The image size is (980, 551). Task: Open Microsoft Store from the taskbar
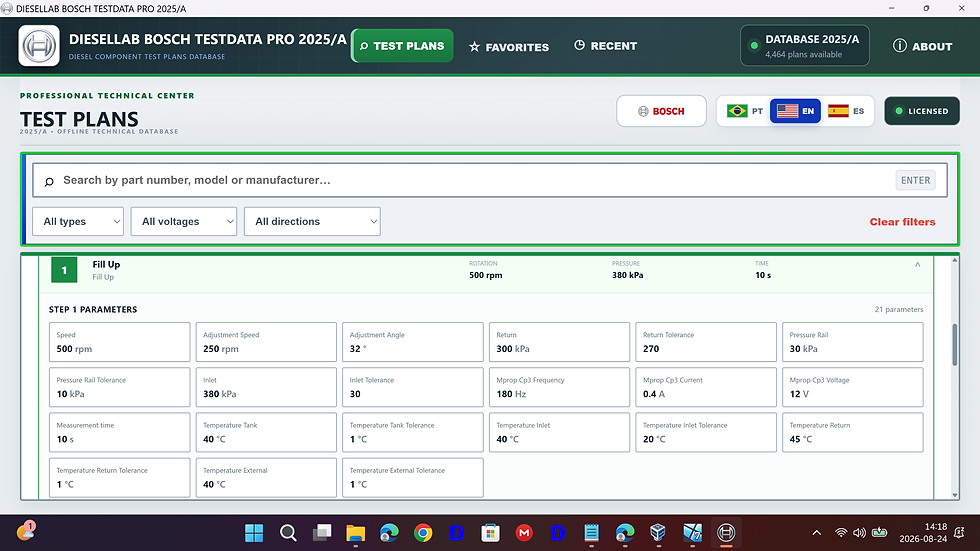[491, 533]
